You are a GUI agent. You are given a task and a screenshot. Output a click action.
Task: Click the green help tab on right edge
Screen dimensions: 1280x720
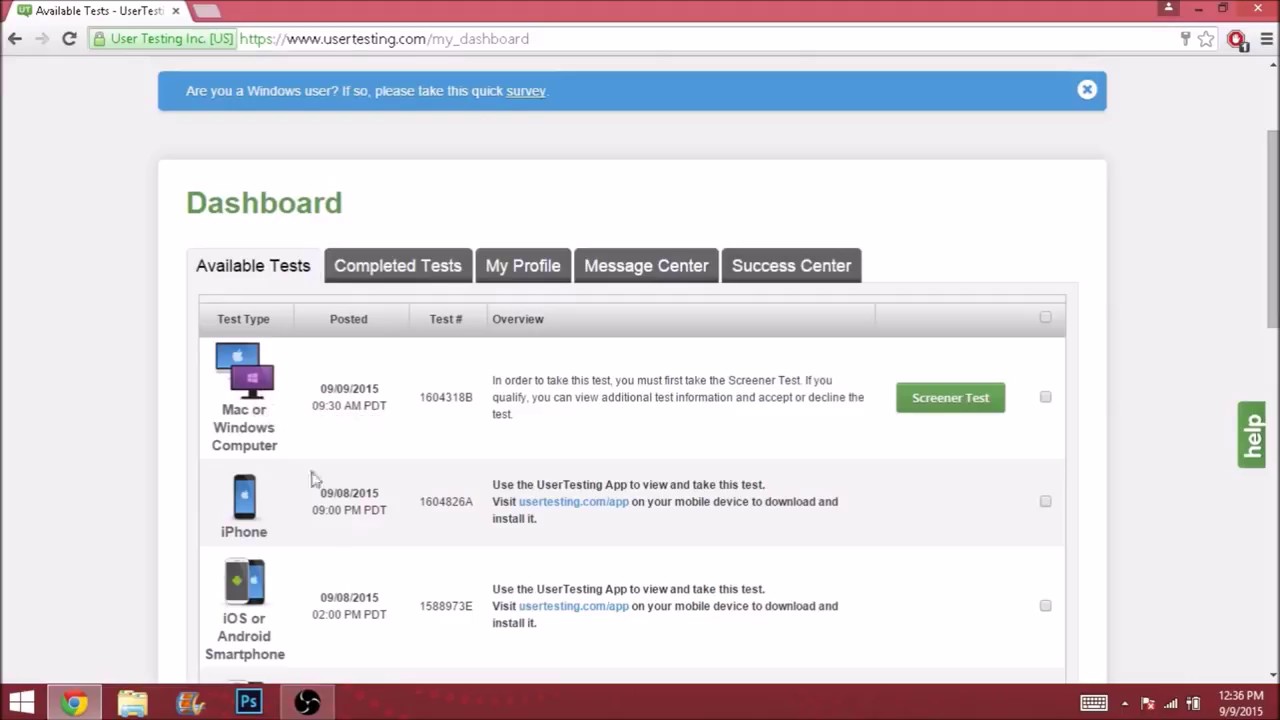click(1252, 435)
